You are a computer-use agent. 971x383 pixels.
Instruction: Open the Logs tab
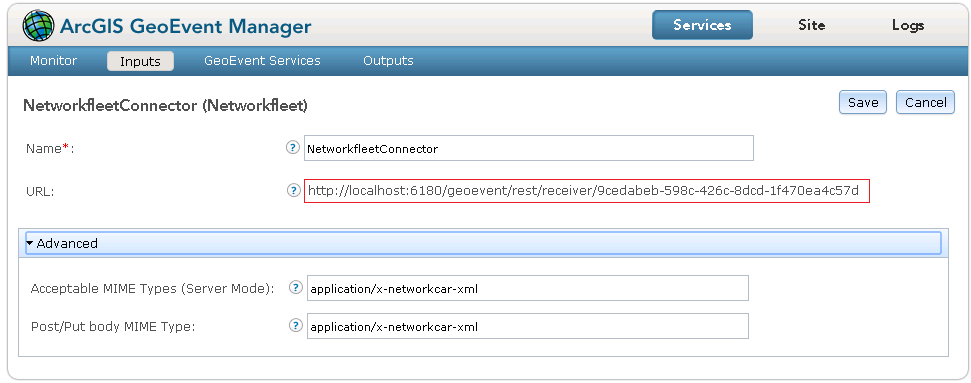[x=908, y=25]
